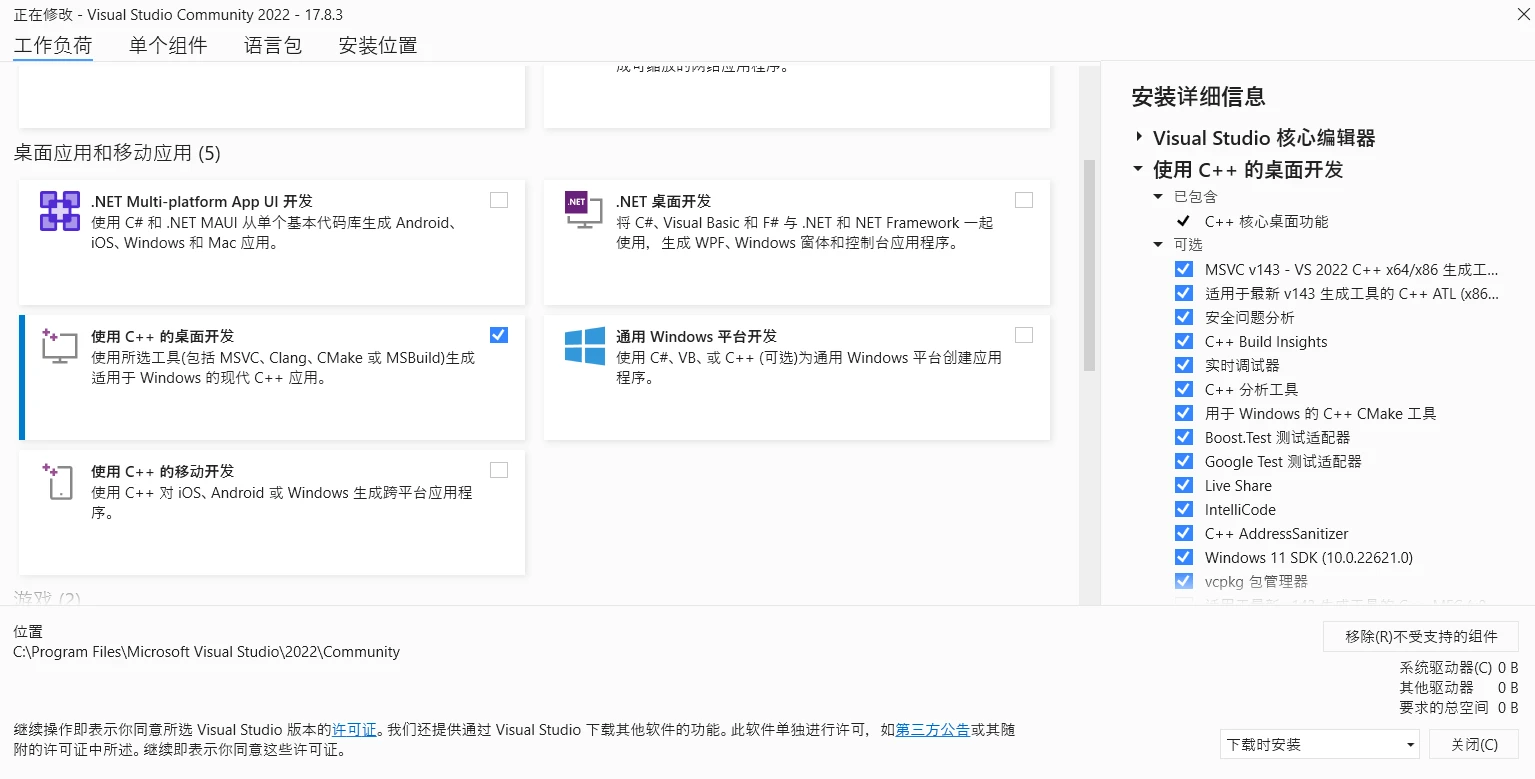Uncheck the 实时调试器 component

tap(1184, 365)
